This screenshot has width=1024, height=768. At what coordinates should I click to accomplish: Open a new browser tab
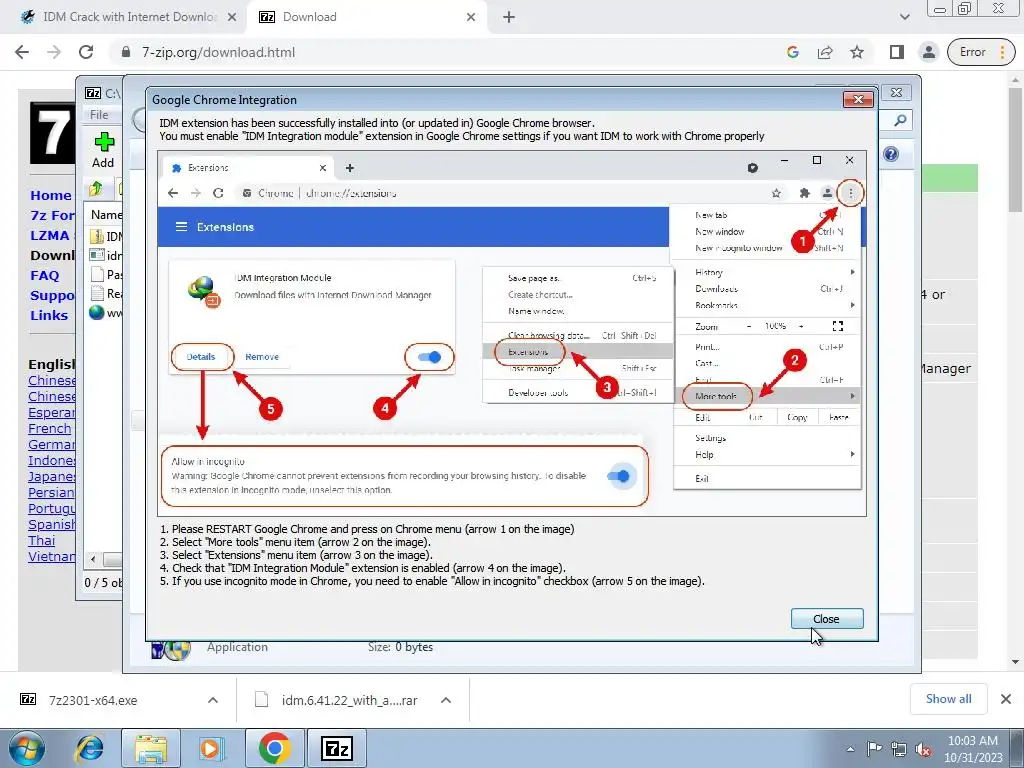509,17
